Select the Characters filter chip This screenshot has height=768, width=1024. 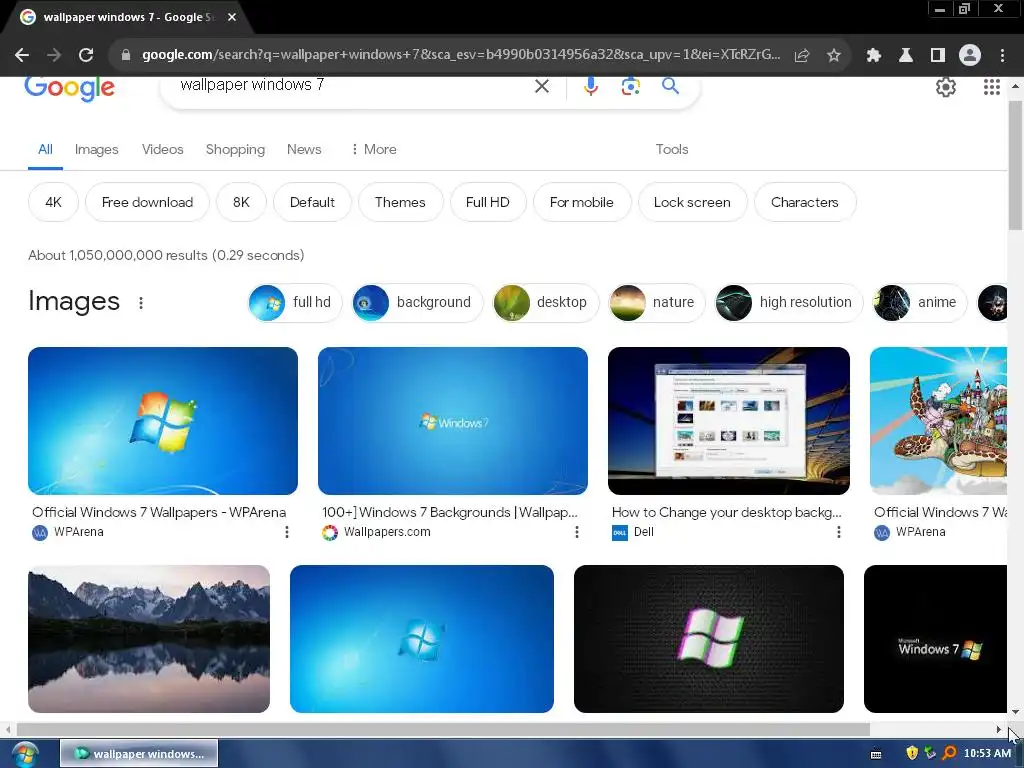[x=805, y=202]
